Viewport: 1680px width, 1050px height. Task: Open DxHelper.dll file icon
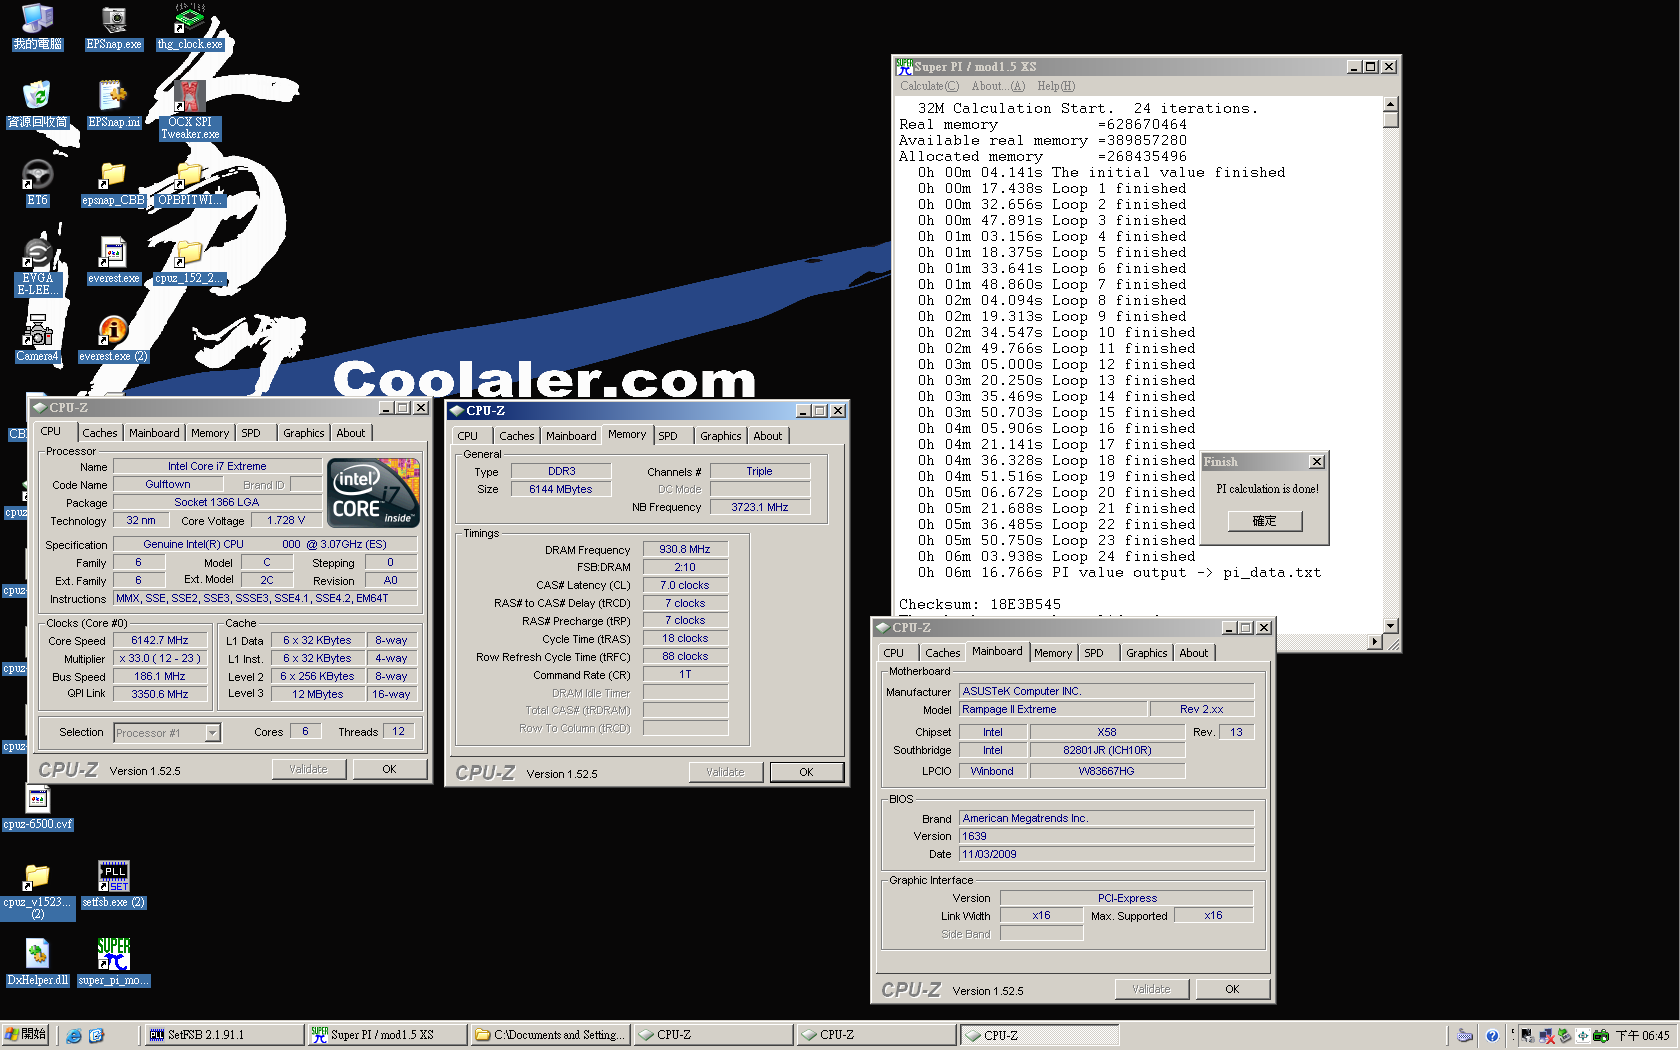point(37,963)
